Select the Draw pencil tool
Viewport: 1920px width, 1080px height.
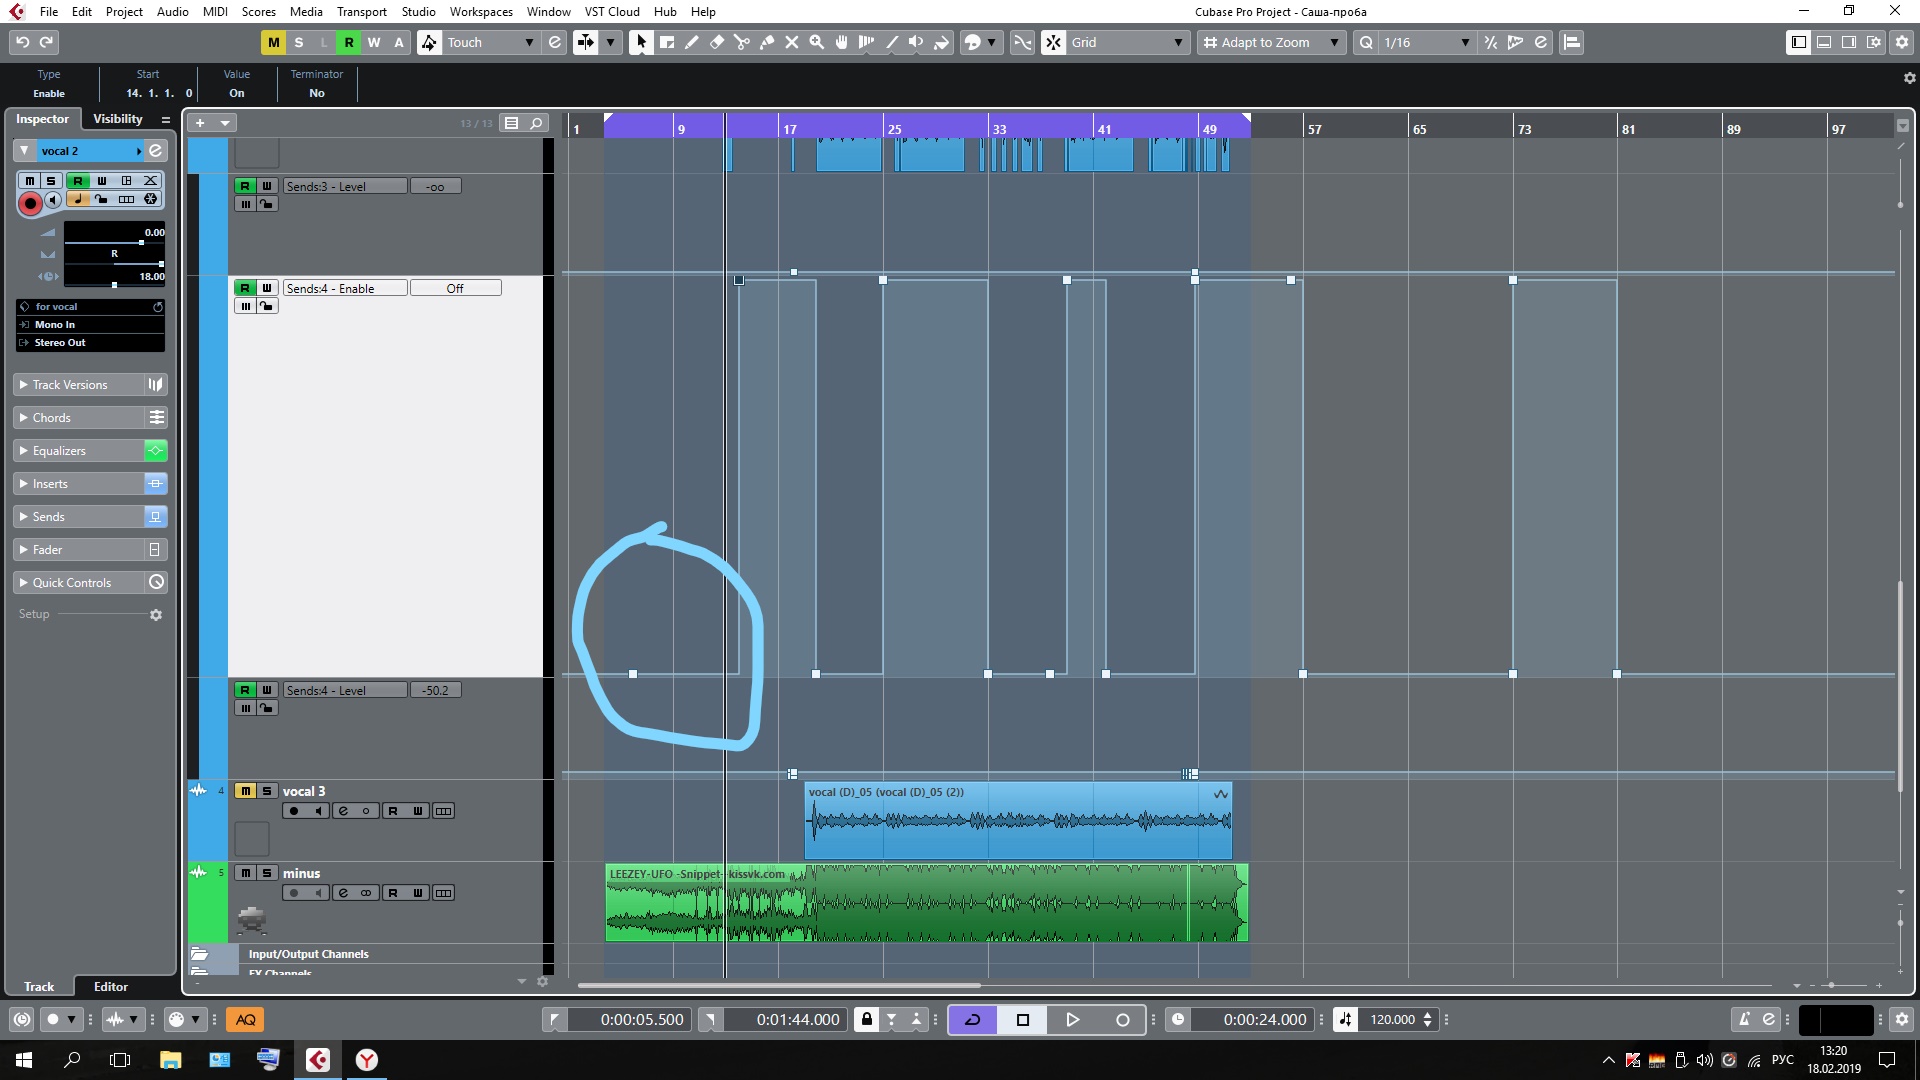pos(692,42)
